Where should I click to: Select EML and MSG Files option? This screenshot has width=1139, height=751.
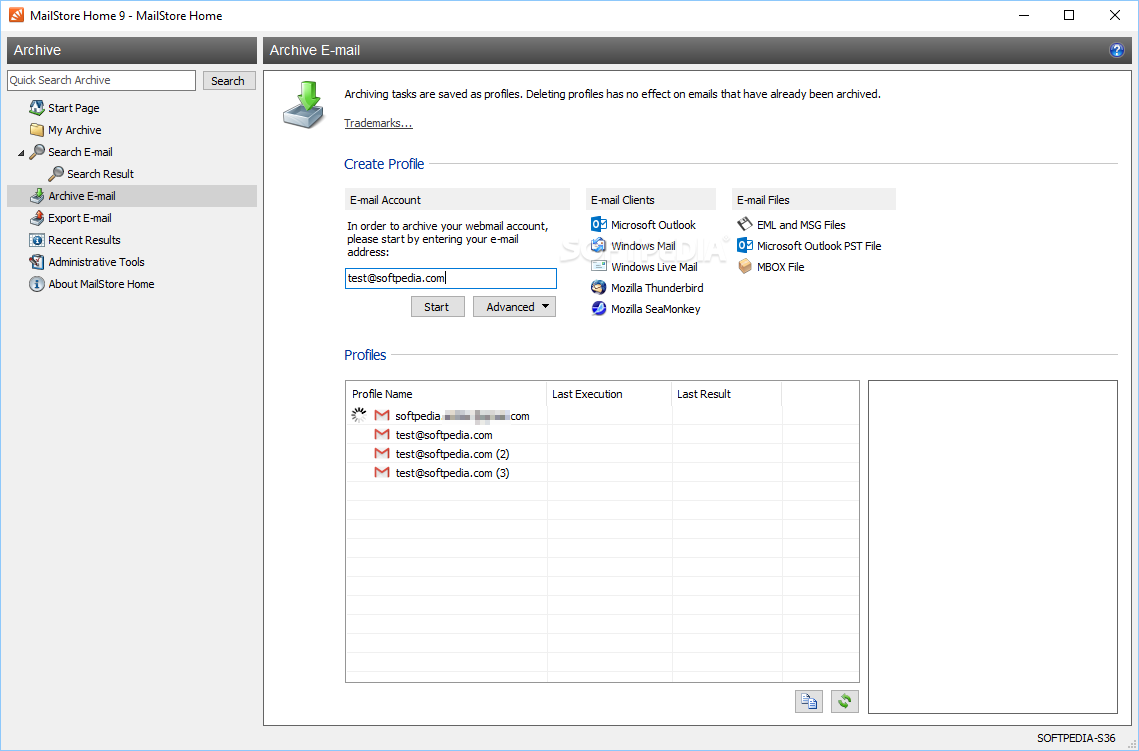[801, 224]
